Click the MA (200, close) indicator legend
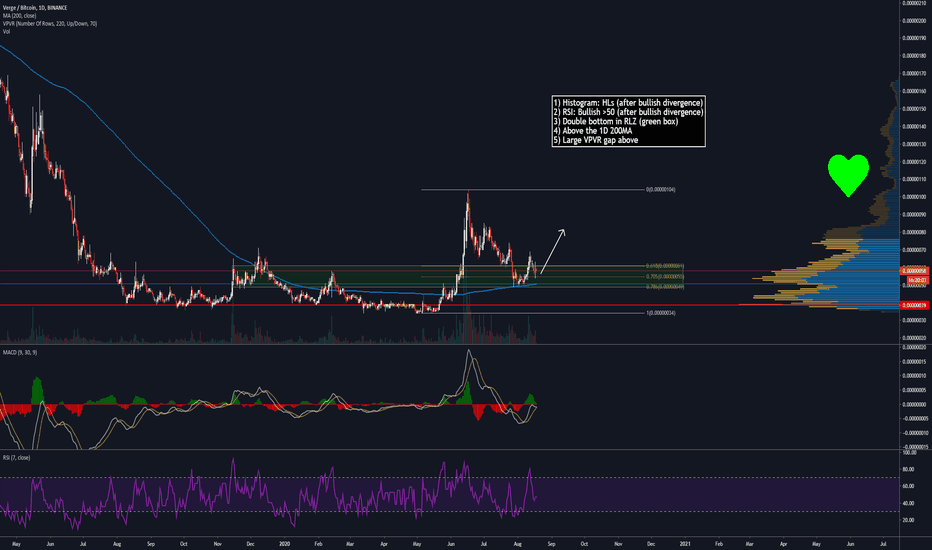The image size is (932, 550). (19, 15)
